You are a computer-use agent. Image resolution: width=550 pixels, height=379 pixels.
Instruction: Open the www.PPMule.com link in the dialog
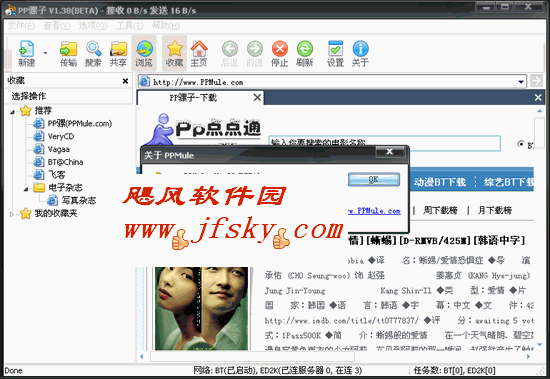tap(374, 211)
